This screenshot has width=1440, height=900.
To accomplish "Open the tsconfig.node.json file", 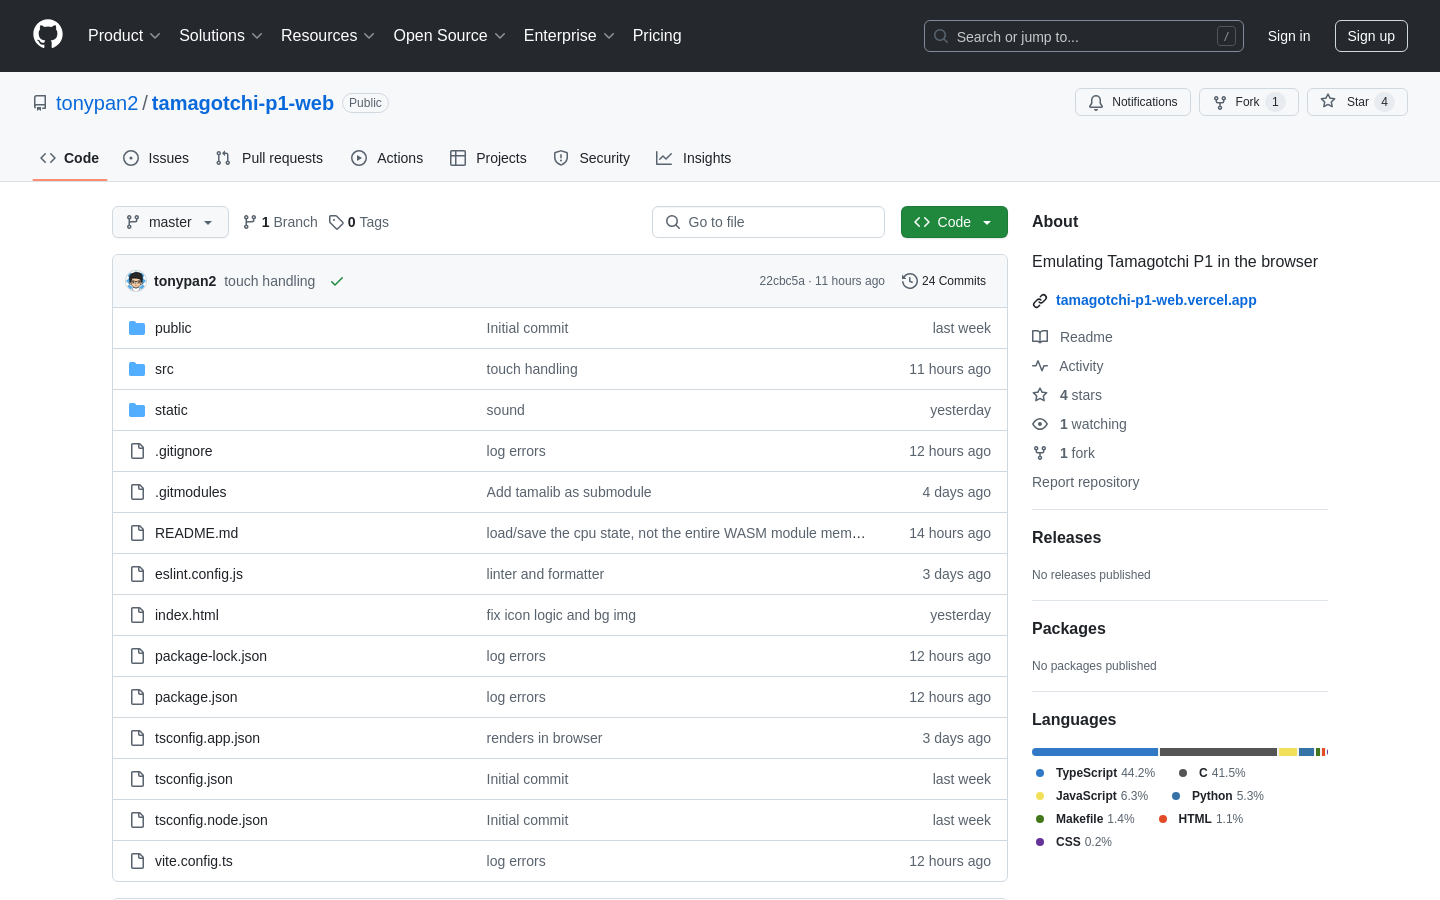I will (x=211, y=820).
